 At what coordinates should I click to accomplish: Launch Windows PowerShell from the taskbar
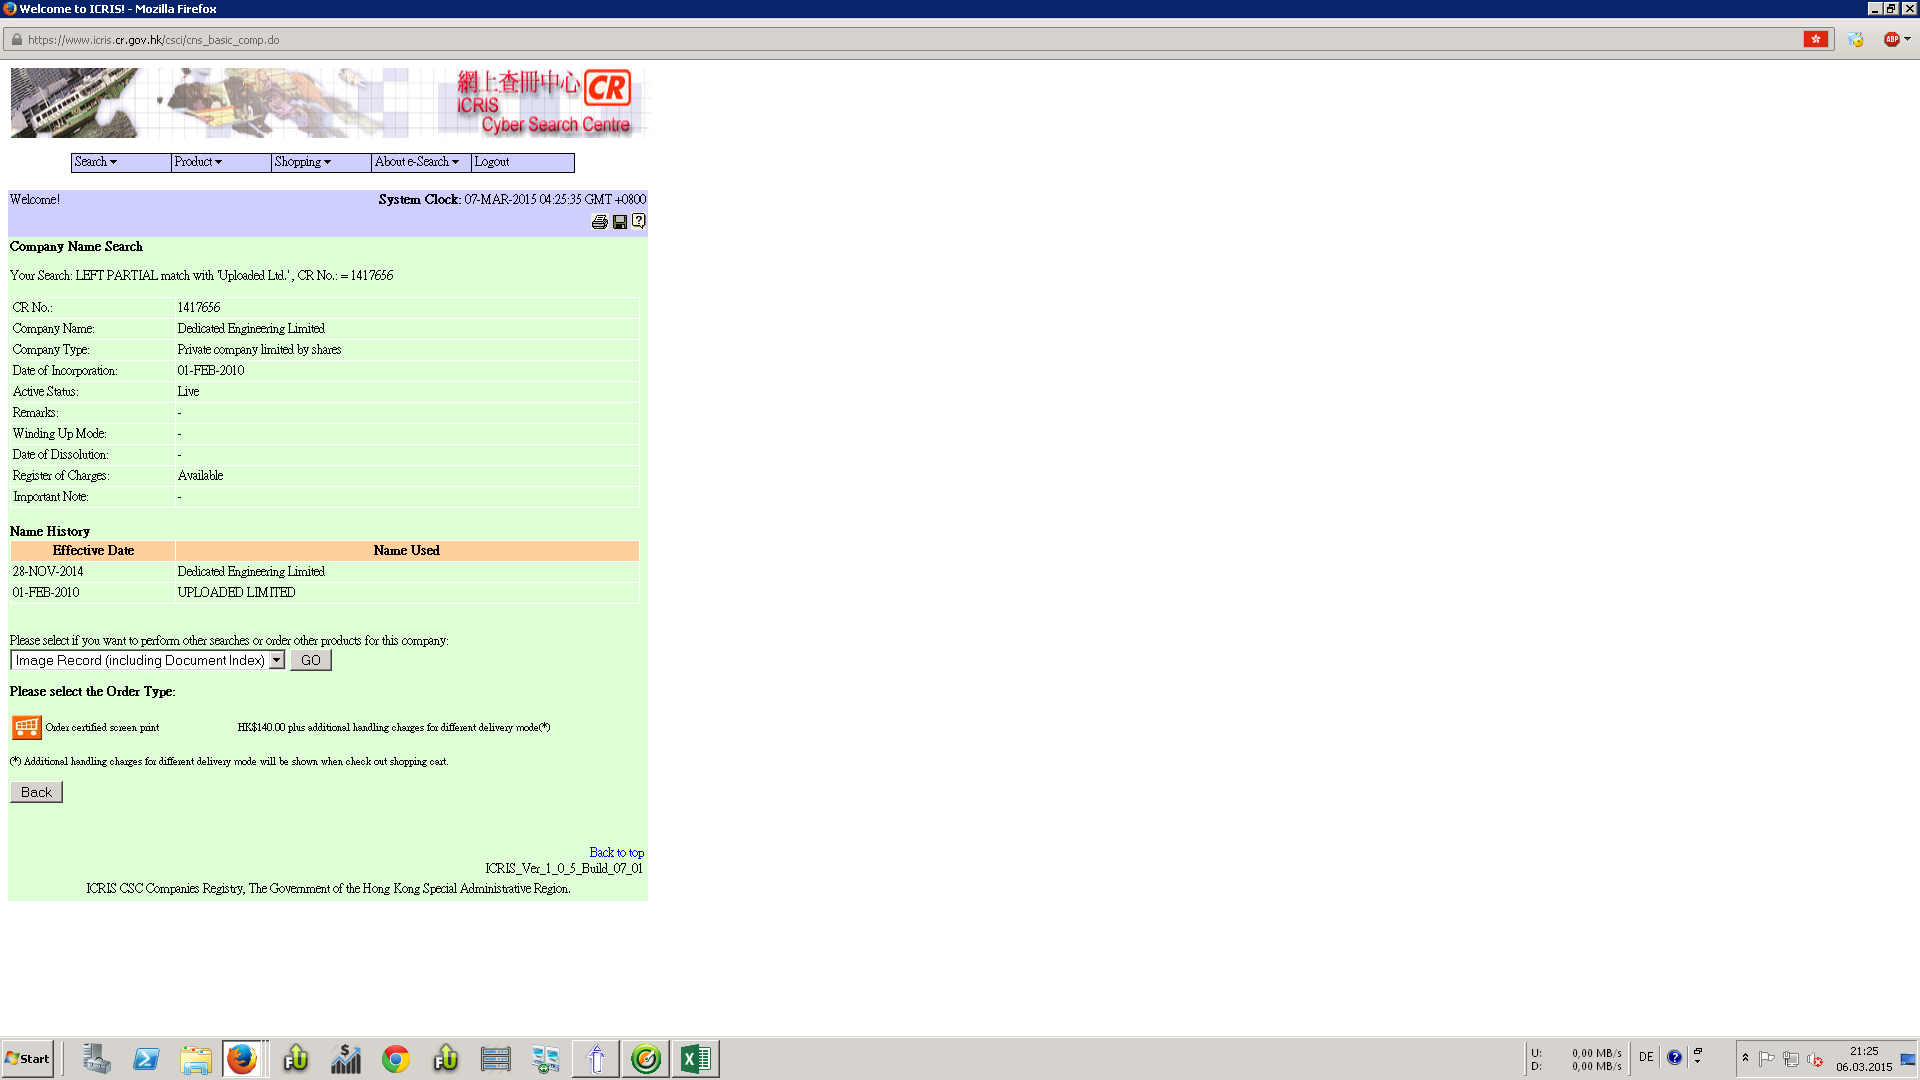[x=146, y=1059]
